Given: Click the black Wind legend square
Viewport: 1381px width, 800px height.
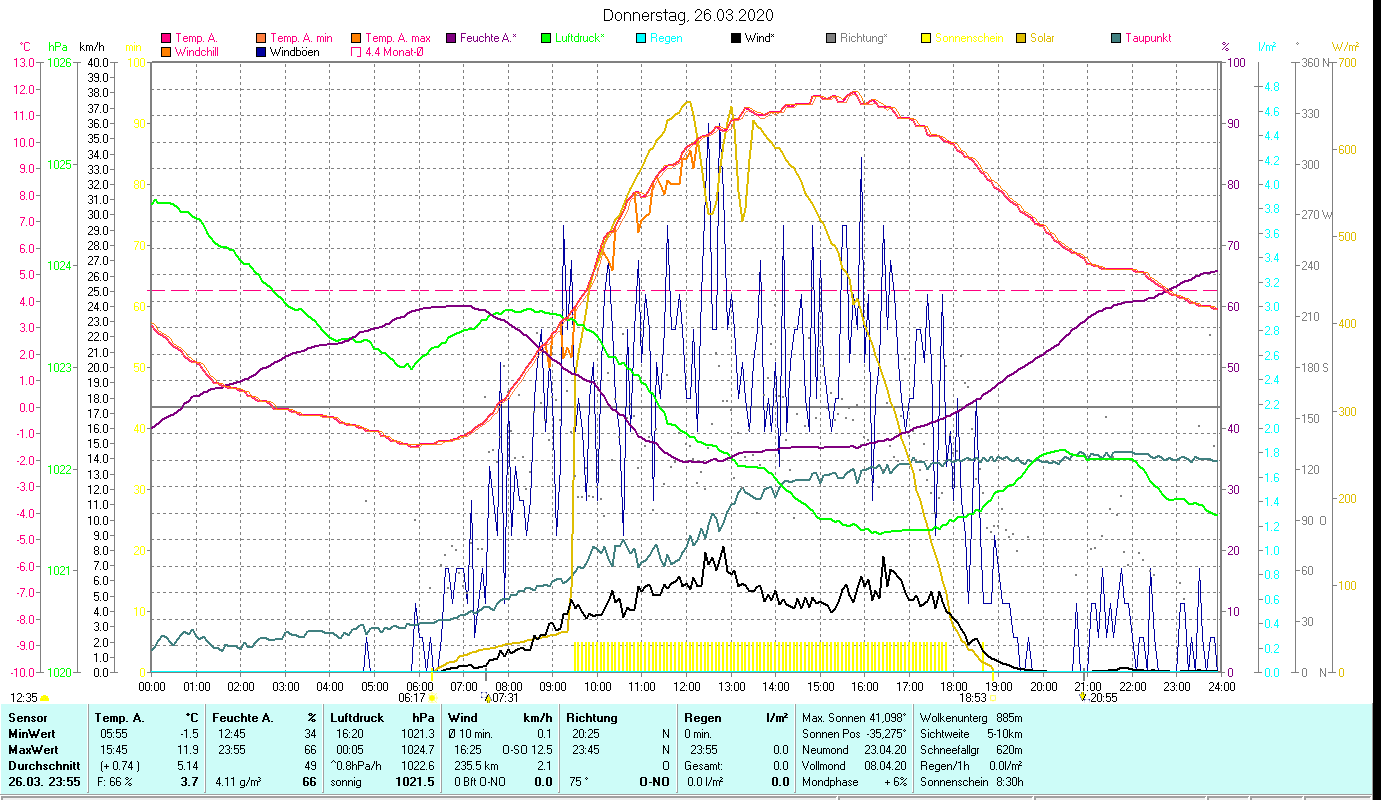Looking at the screenshot, I should [x=736, y=39].
